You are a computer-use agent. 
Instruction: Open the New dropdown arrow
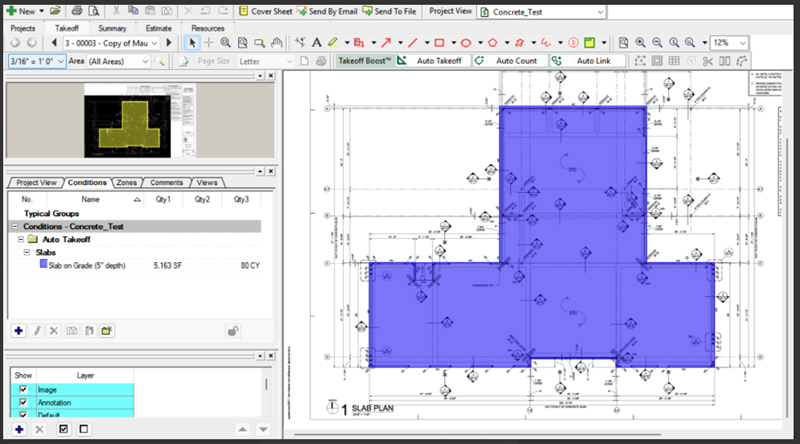pyautogui.click(x=42, y=11)
